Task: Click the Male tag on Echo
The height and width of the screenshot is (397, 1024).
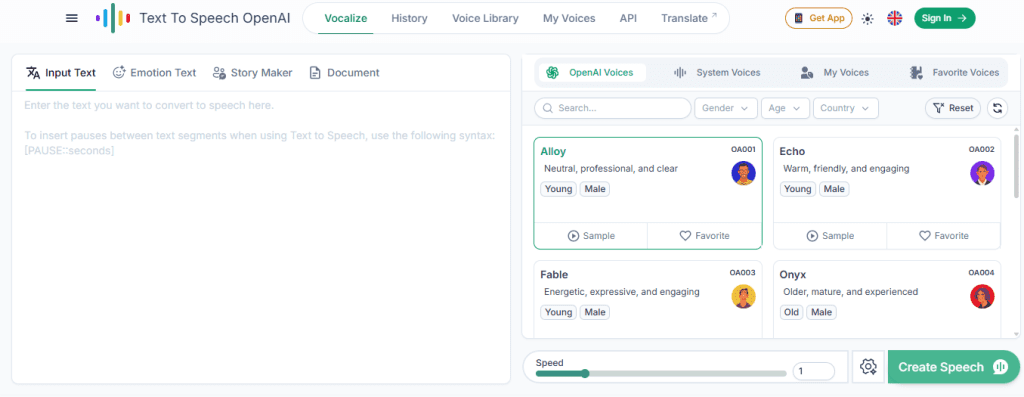Action: point(834,189)
